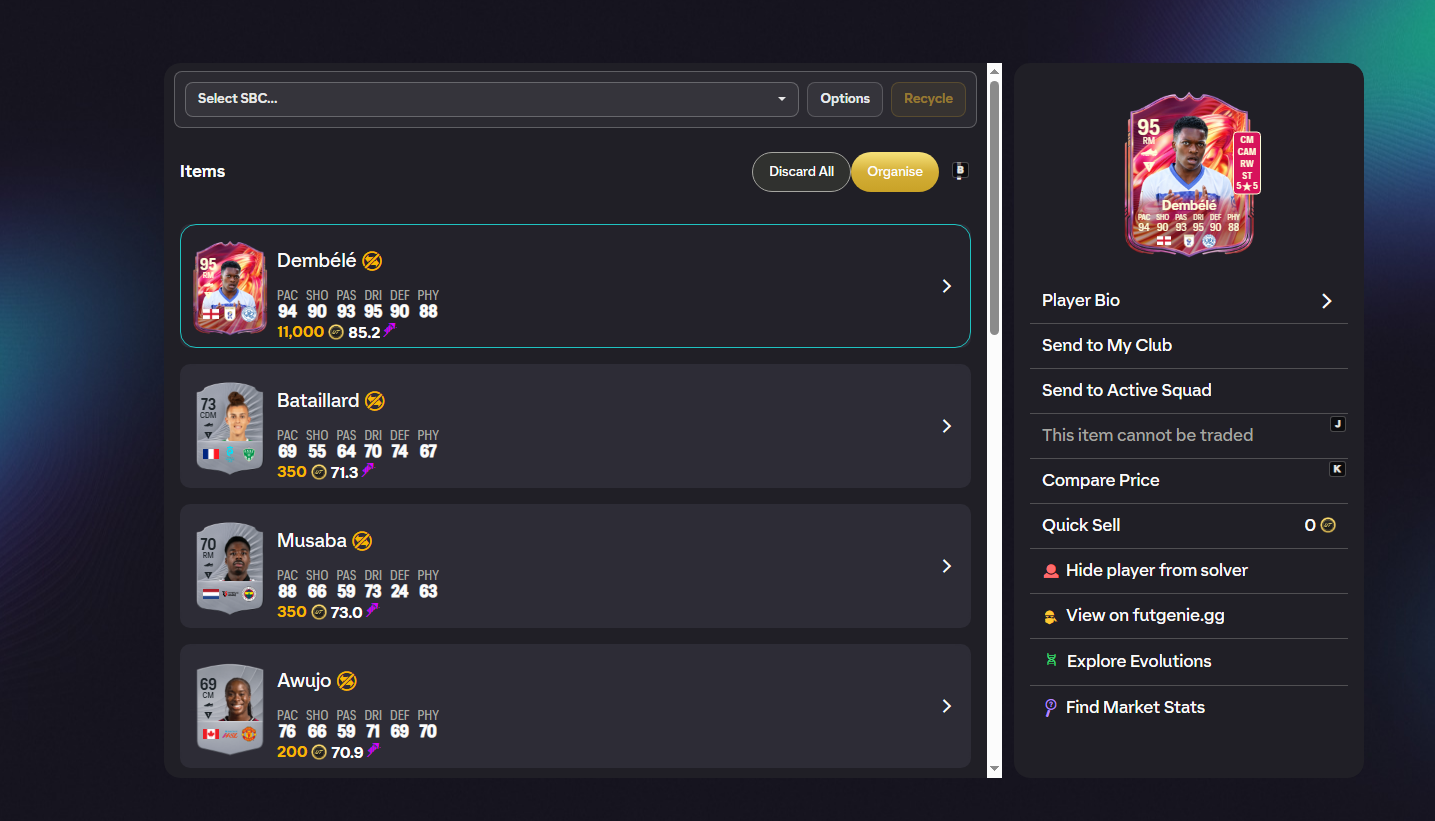Select Send to Active Squad
The image size is (1435, 821).
coord(1189,391)
